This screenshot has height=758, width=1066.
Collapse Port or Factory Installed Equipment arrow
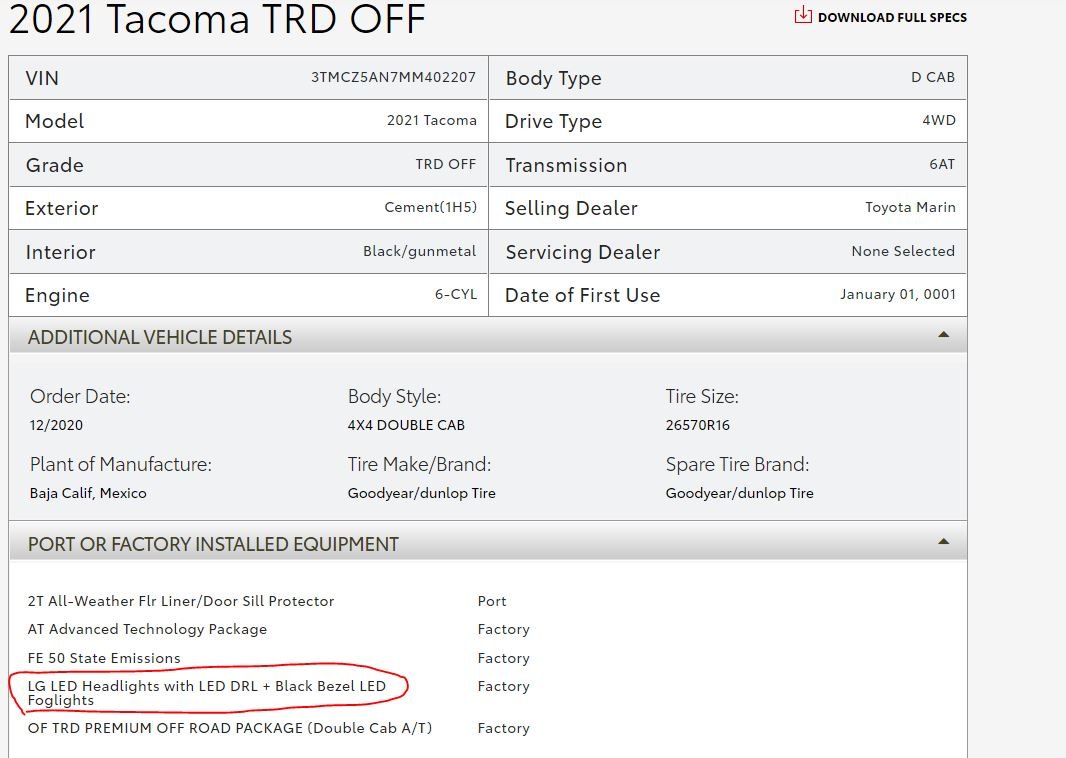tap(943, 542)
